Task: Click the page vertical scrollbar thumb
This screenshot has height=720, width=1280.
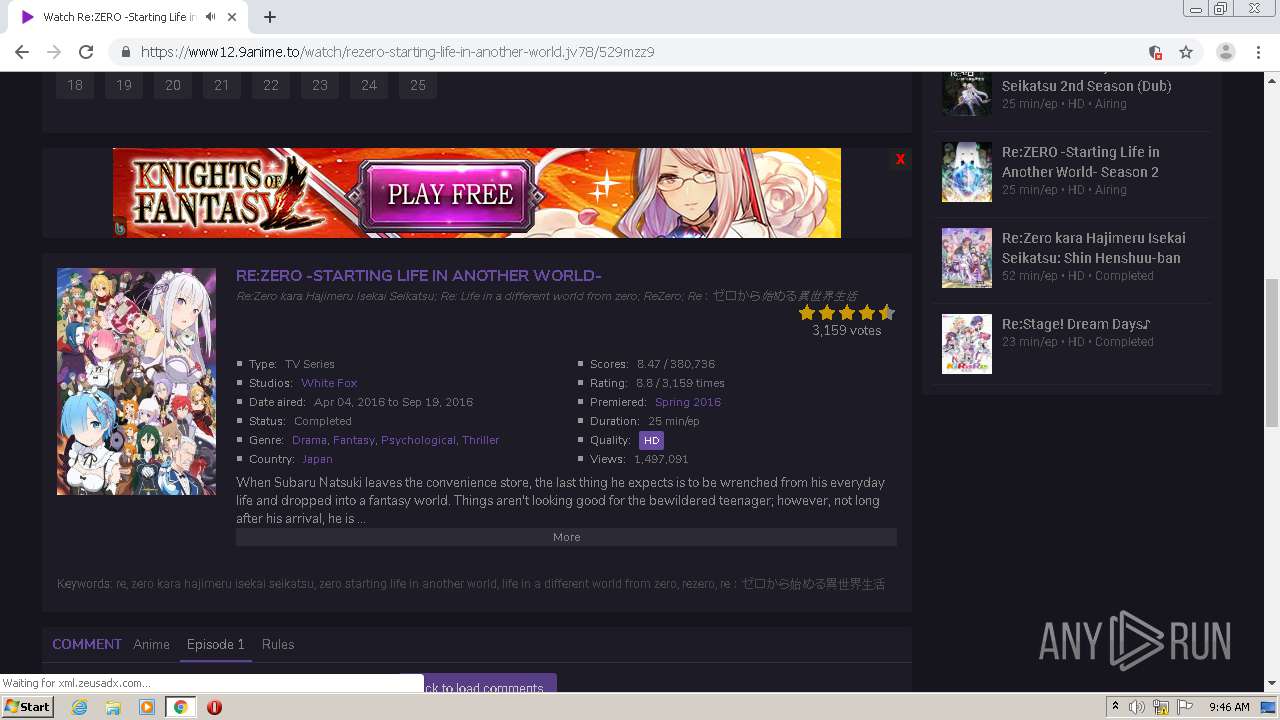Action: [1272, 353]
